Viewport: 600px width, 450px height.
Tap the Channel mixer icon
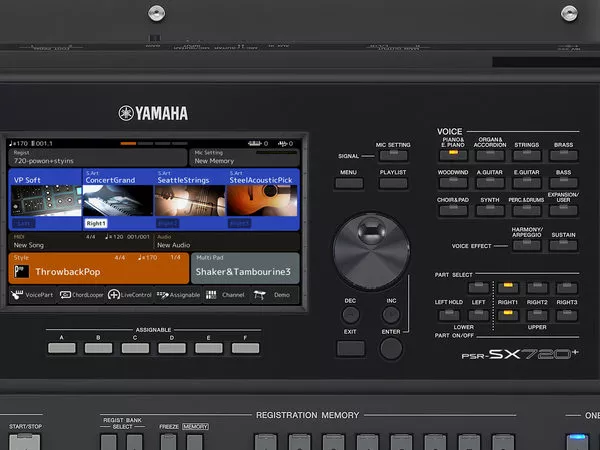coord(226,295)
